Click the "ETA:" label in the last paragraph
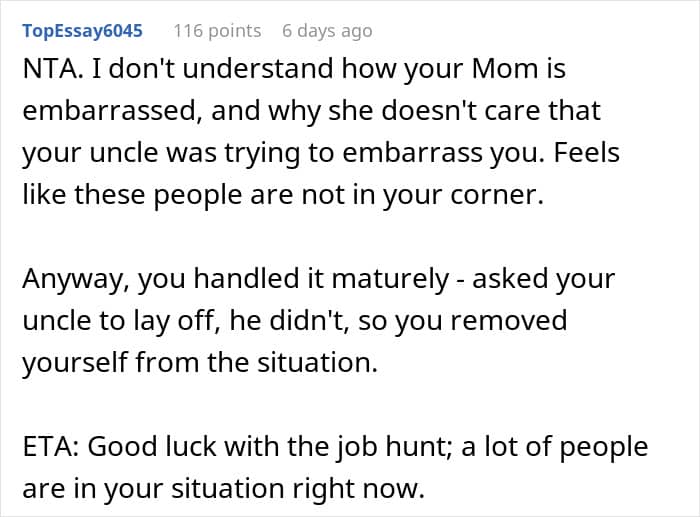700x517 pixels. tap(50, 447)
